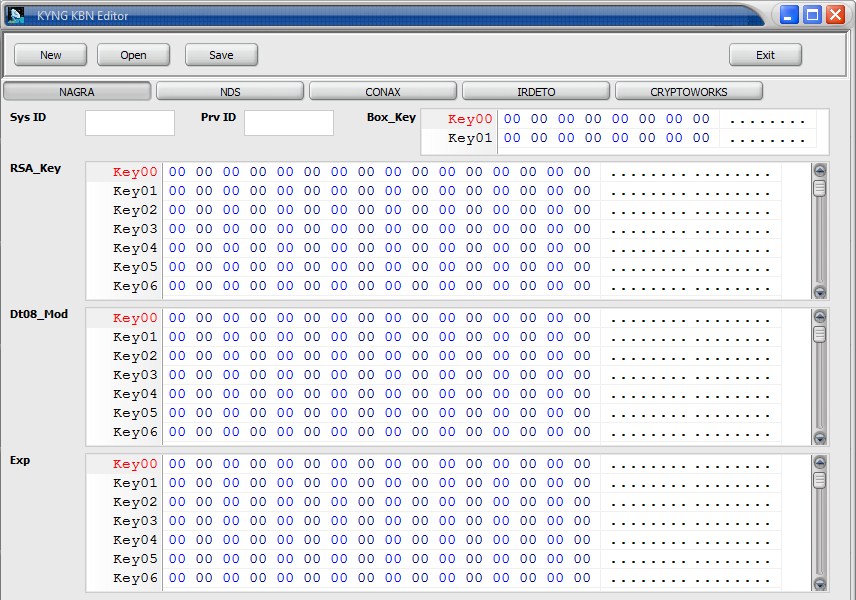Click the Dt08_Mod scrollbar up arrow

[819, 316]
